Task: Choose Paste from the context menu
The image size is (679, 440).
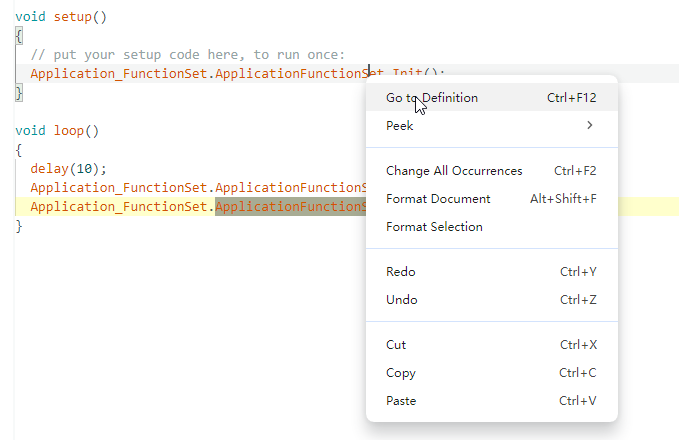Action: (491, 401)
